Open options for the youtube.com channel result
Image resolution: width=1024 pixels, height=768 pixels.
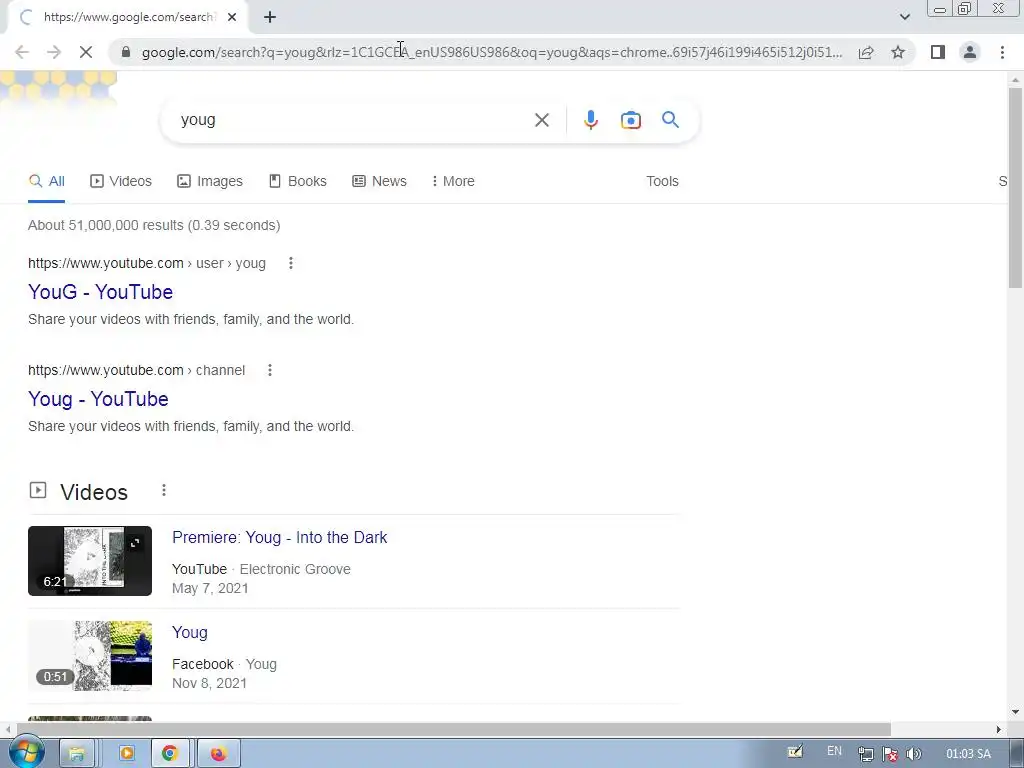click(270, 370)
